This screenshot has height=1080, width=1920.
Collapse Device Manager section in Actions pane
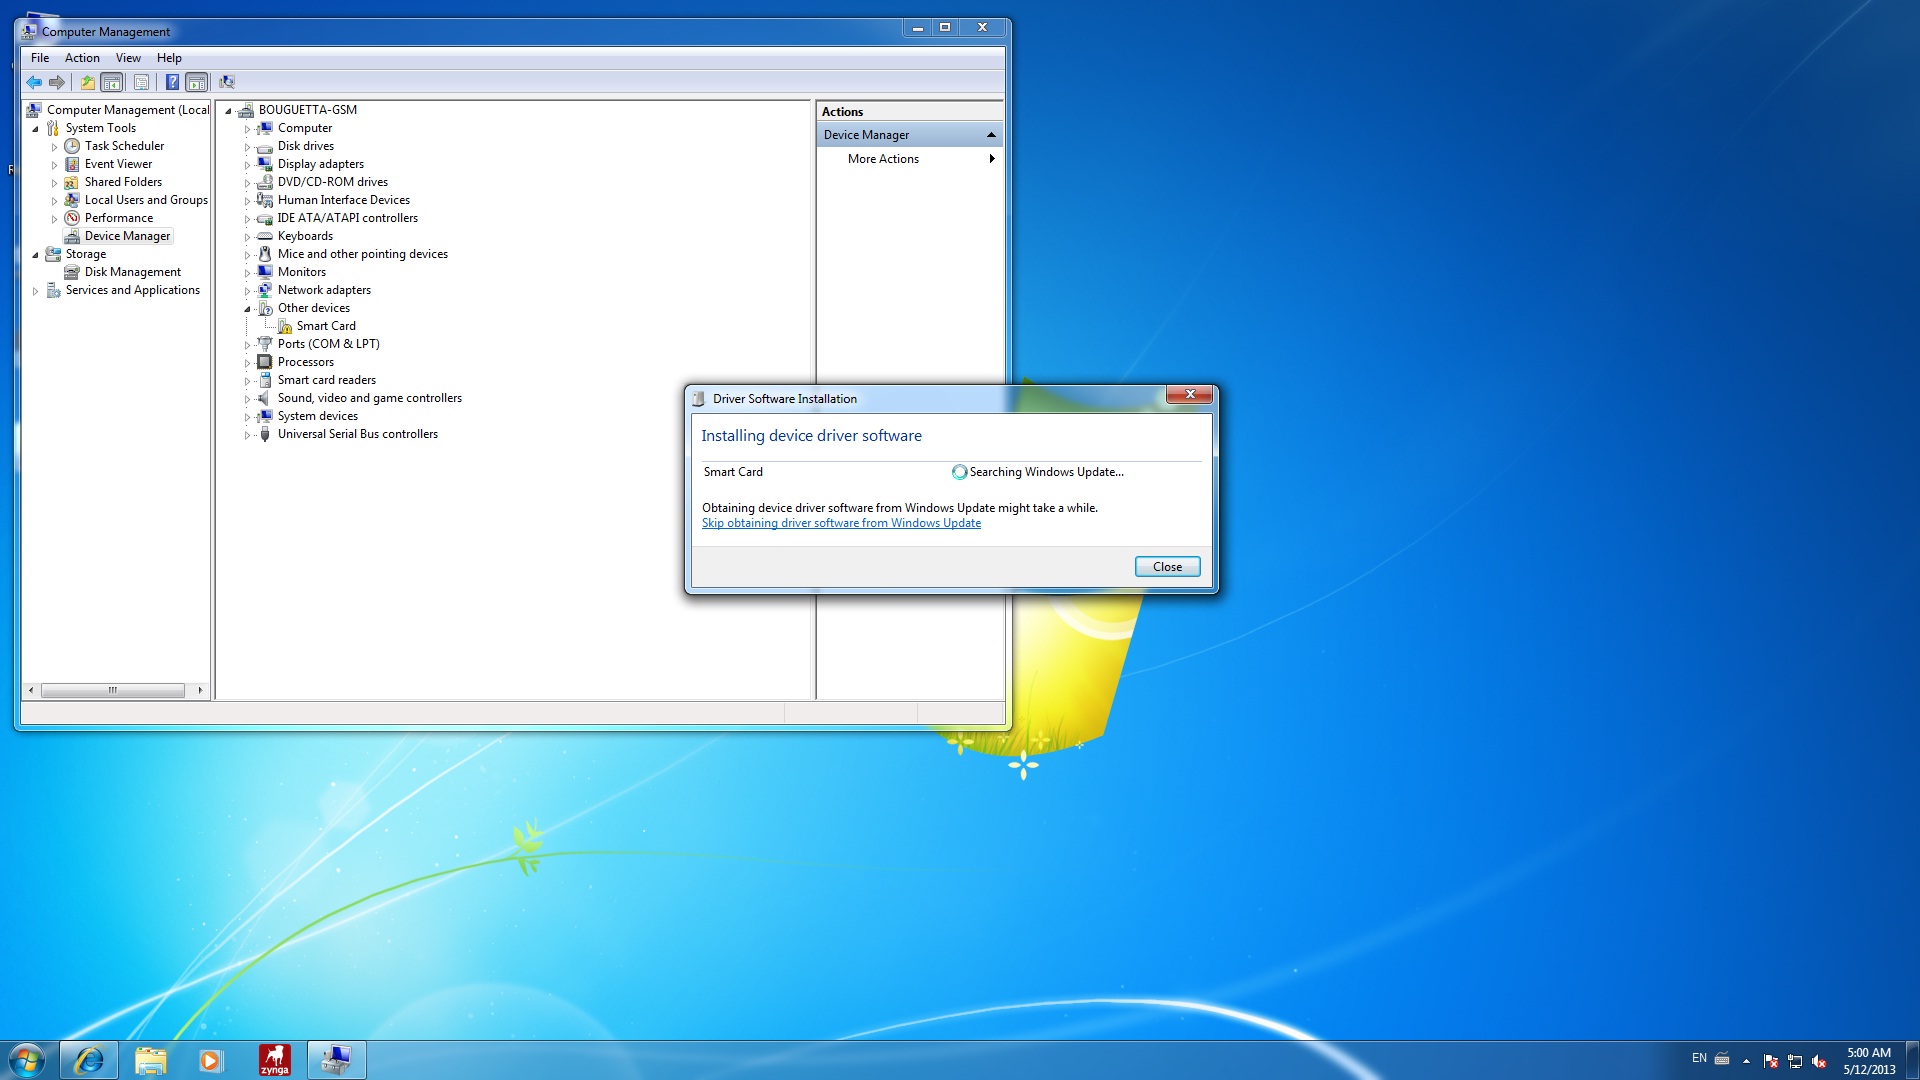click(991, 135)
